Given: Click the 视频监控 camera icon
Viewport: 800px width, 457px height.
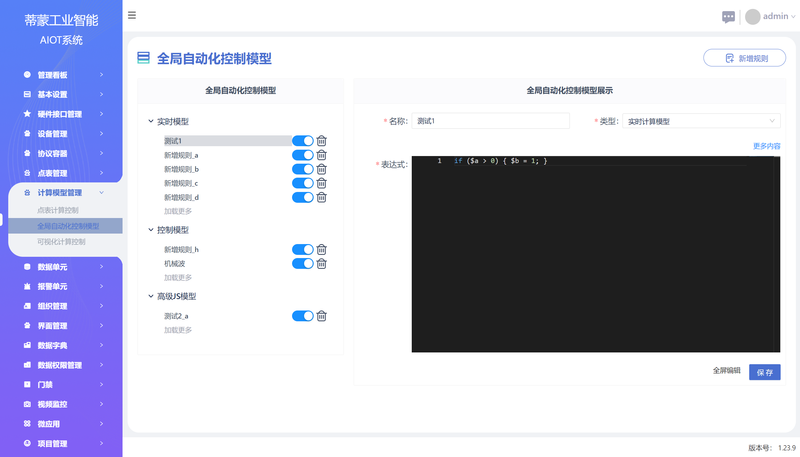Looking at the screenshot, I should (27, 404).
